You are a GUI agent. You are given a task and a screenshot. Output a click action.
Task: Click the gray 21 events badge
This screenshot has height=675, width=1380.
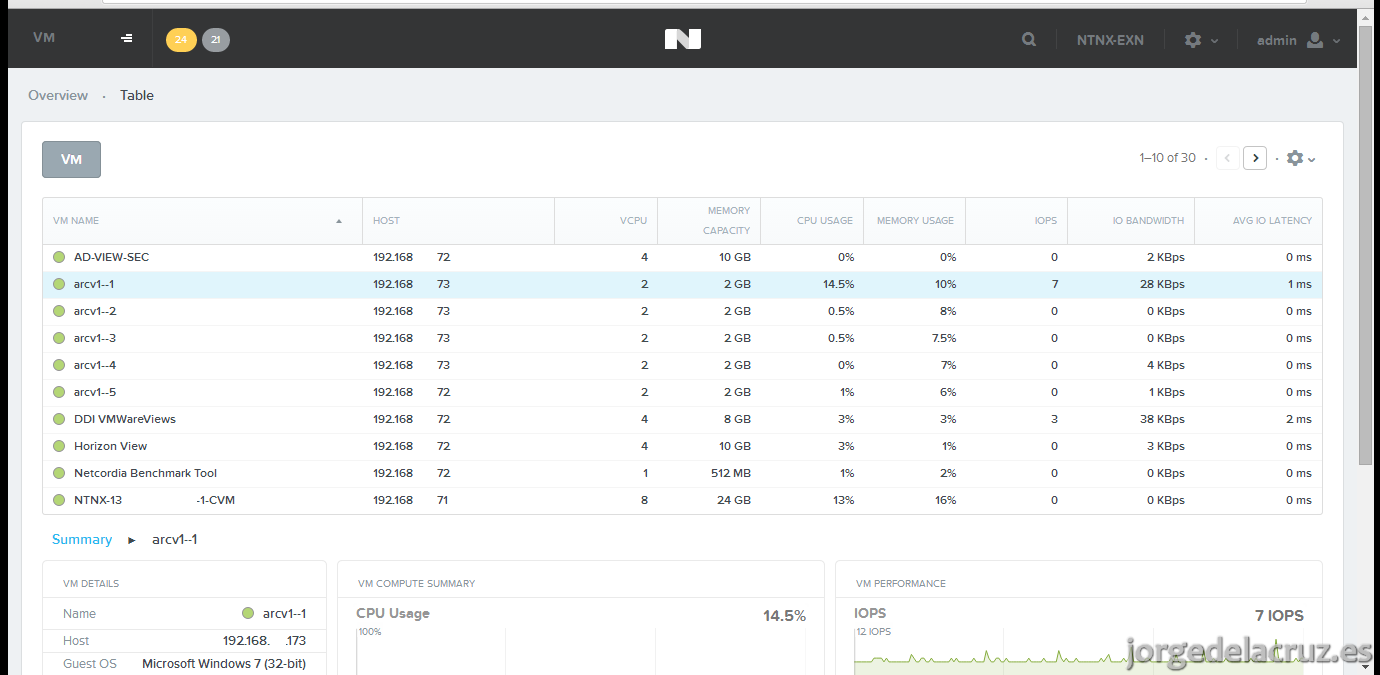point(216,40)
